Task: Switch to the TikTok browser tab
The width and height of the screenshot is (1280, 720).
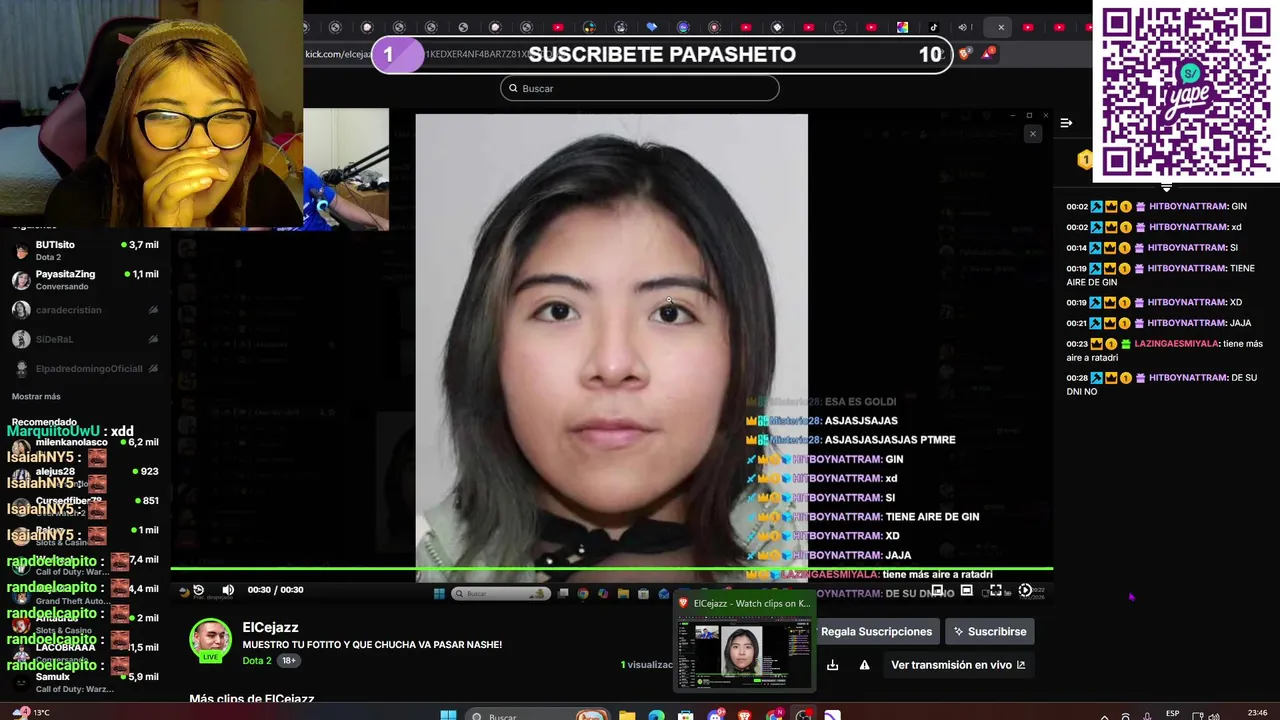Action: click(x=933, y=27)
